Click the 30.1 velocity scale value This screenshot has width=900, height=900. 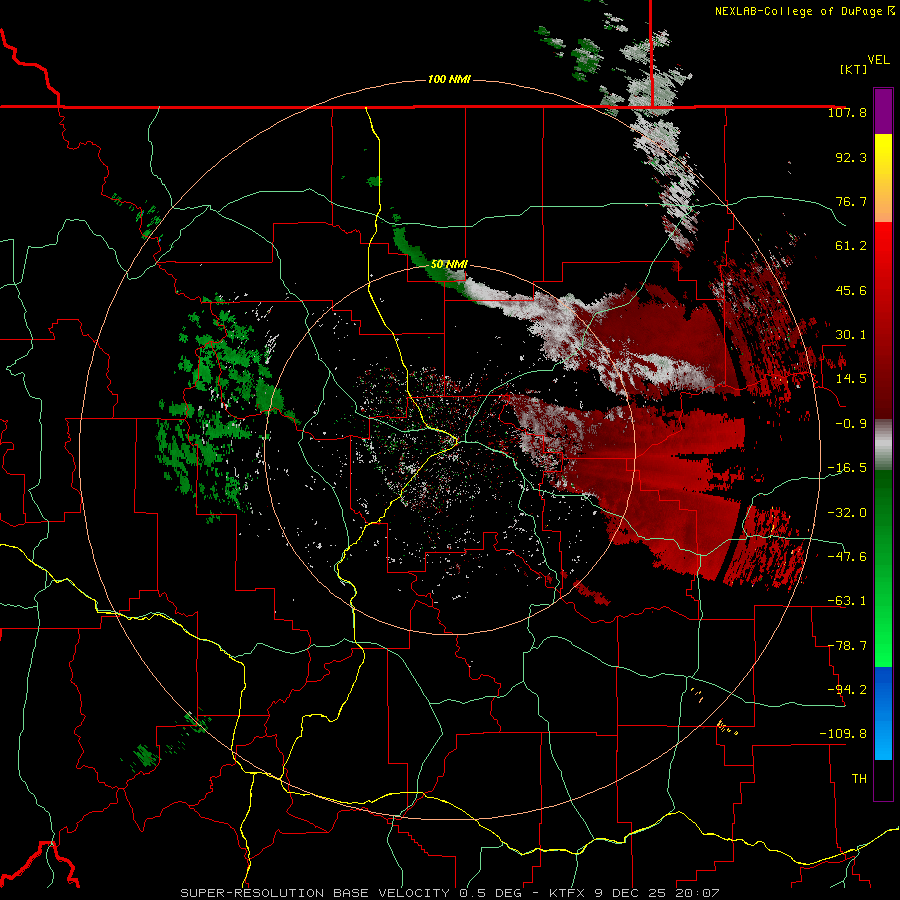[x=851, y=335]
